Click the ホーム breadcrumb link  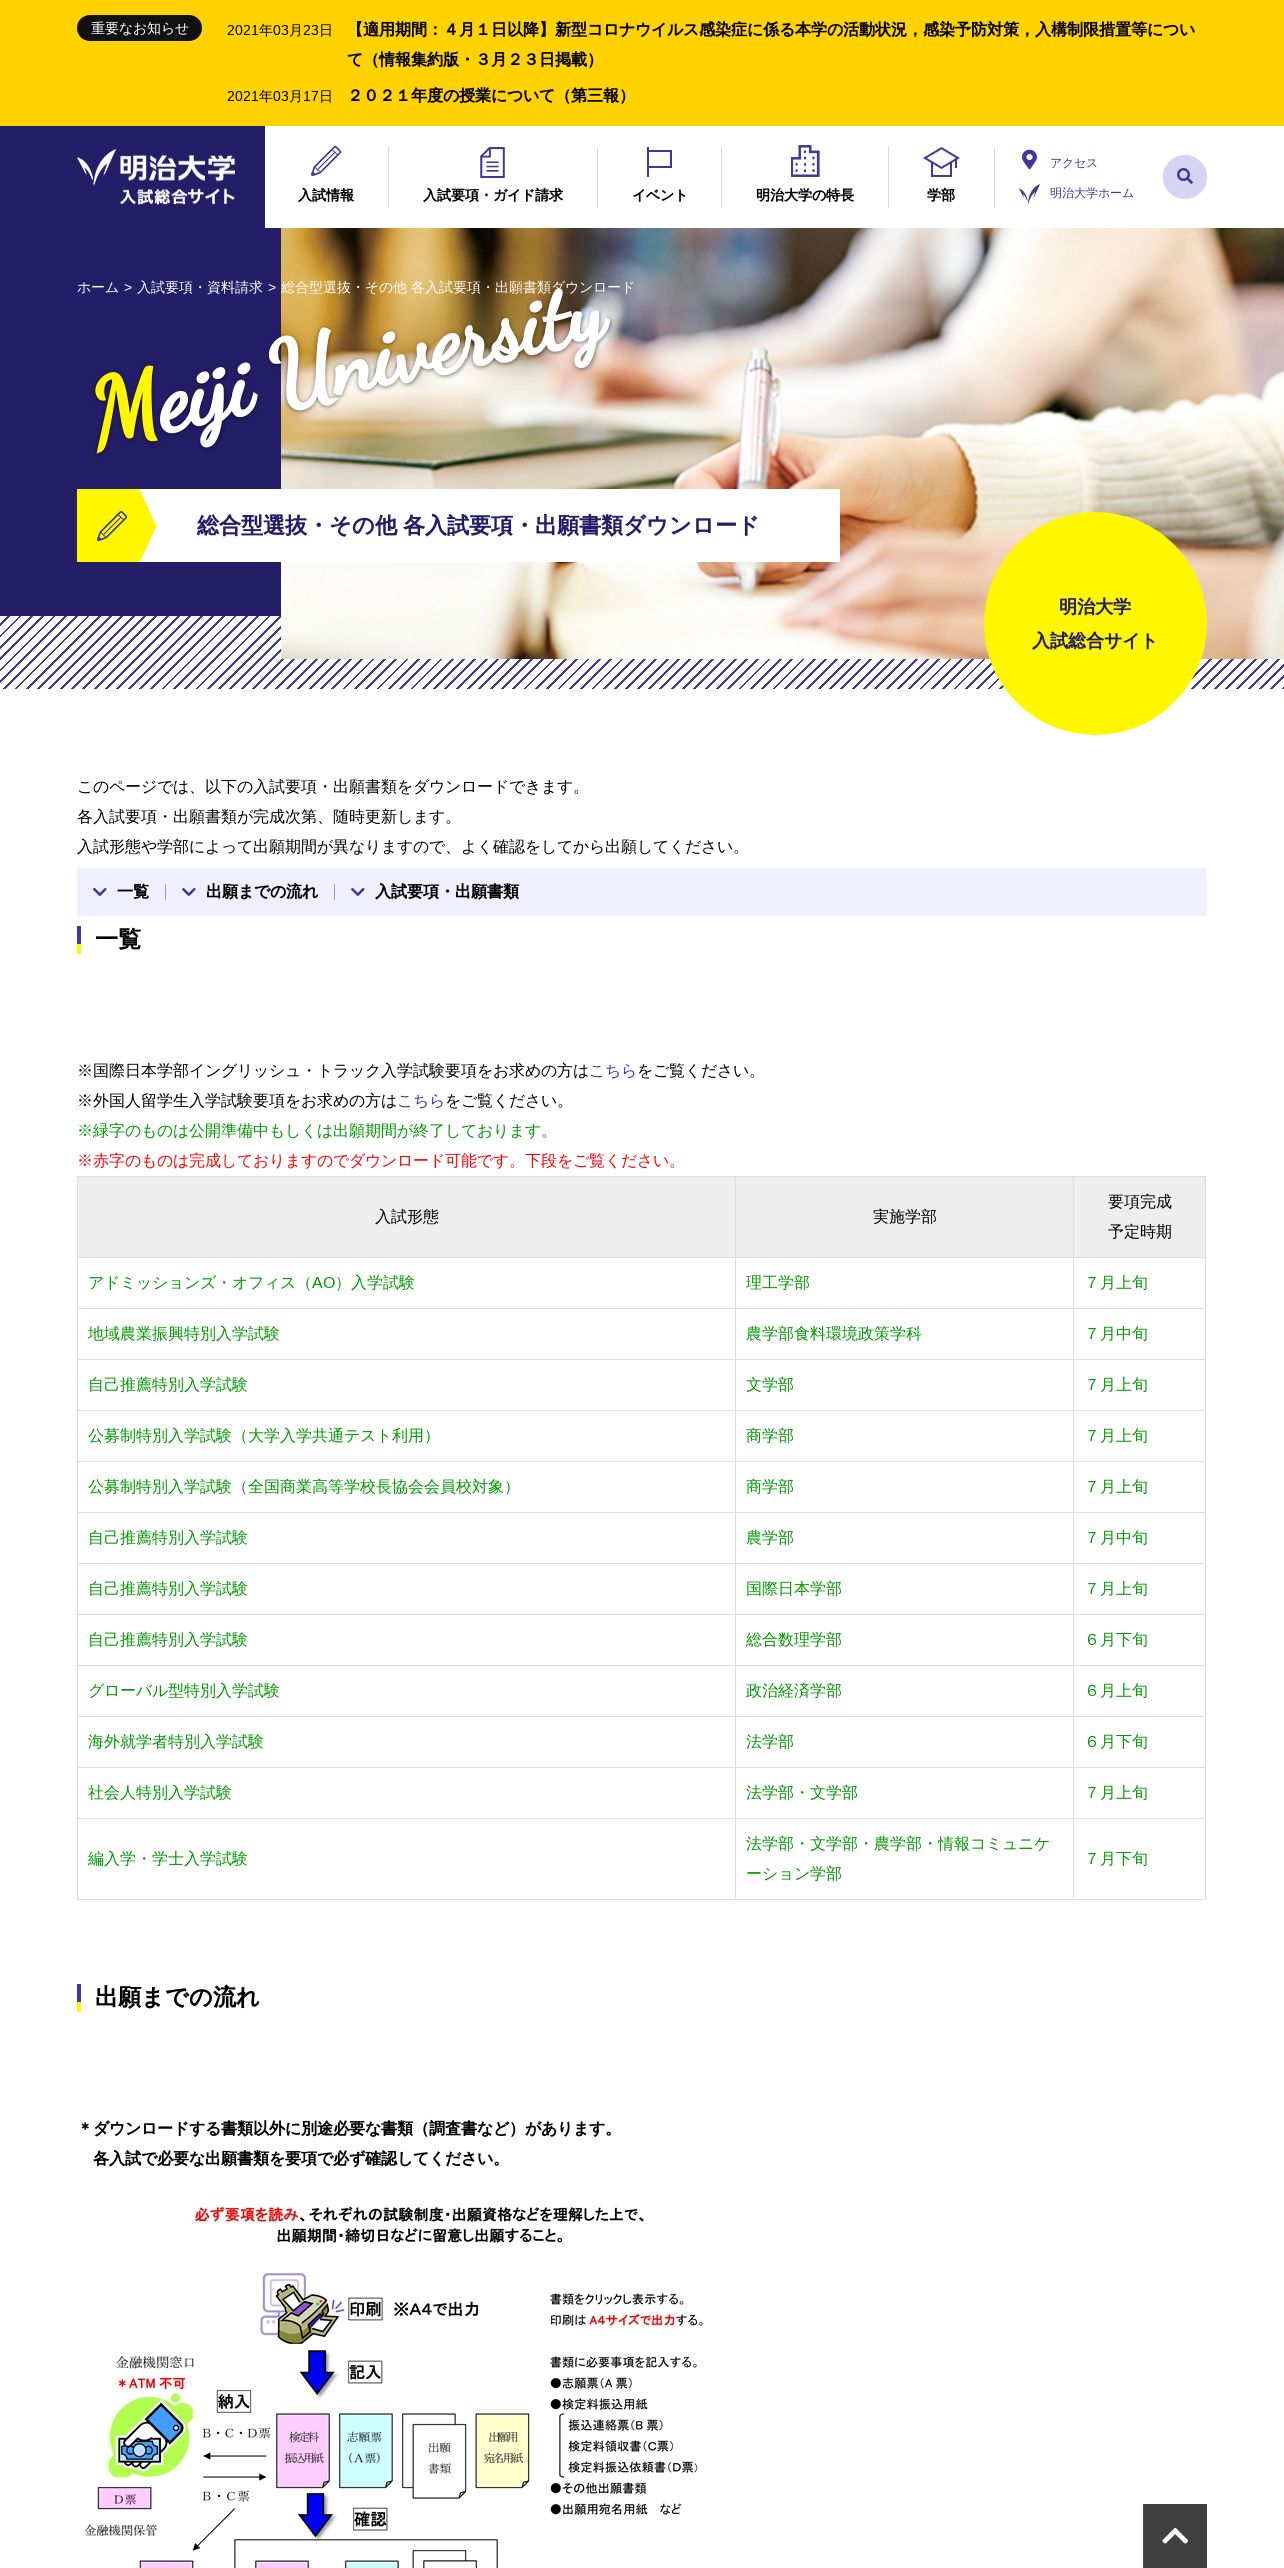98,287
